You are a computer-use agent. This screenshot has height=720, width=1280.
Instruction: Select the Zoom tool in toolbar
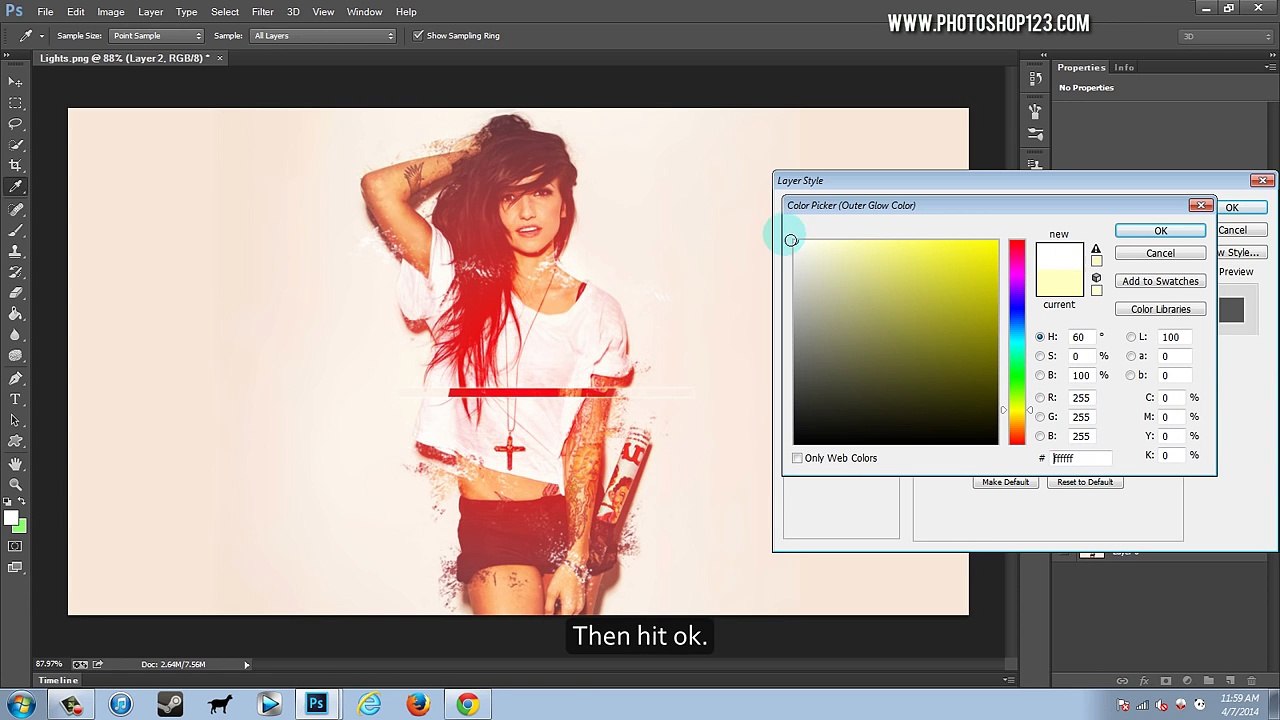click(15, 485)
